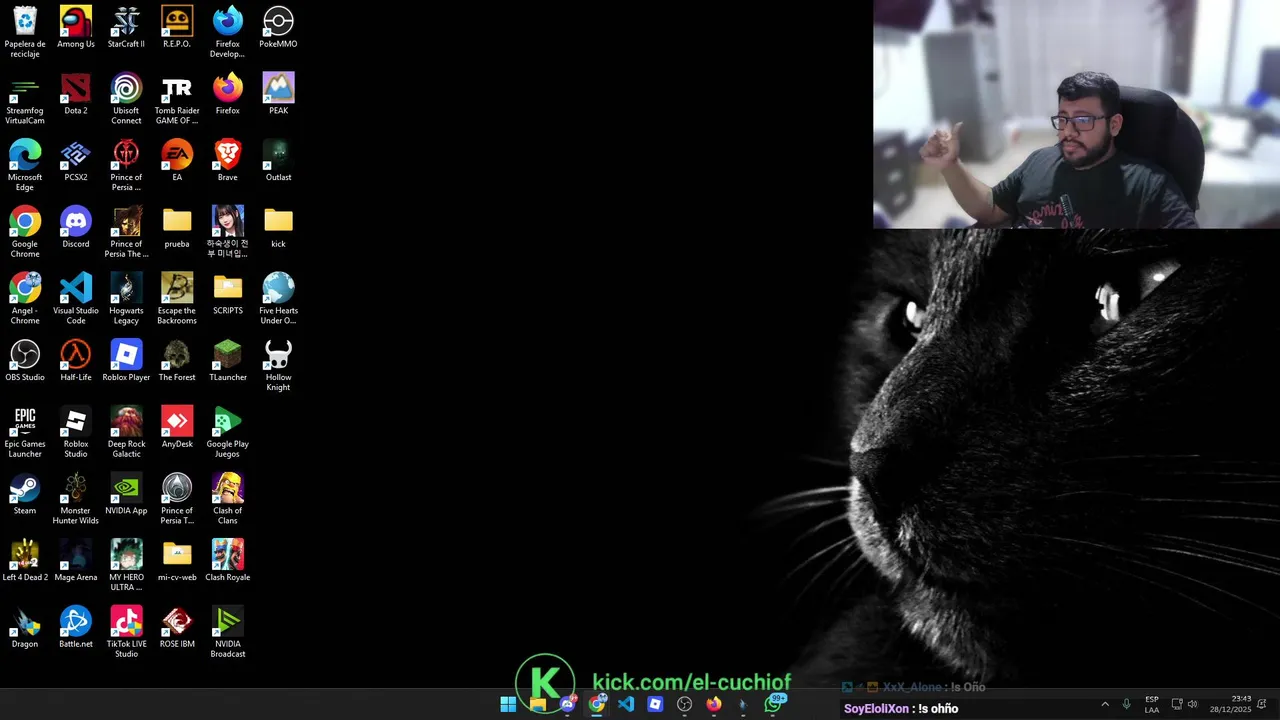Viewport: 1280px width, 720px height.
Task: Select the Clash of Clans icon
Action: click(x=228, y=498)
